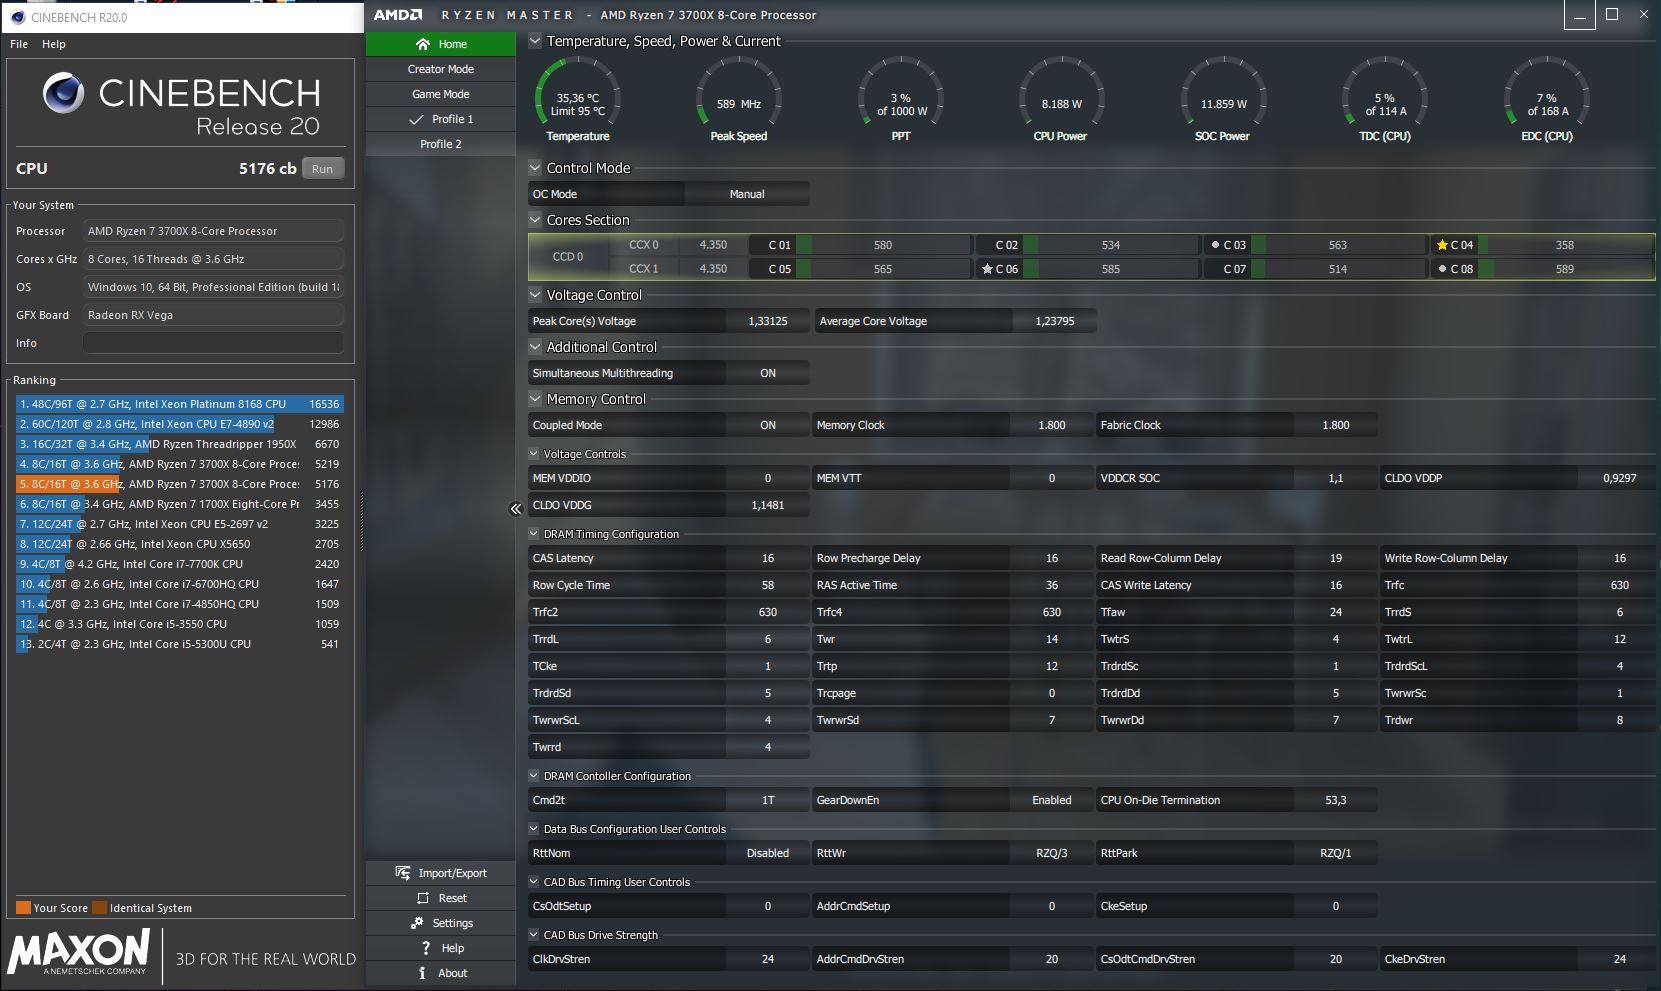
Task: Collapse Temperature, Speed, Power & Current section
Action: pos(535,41)
